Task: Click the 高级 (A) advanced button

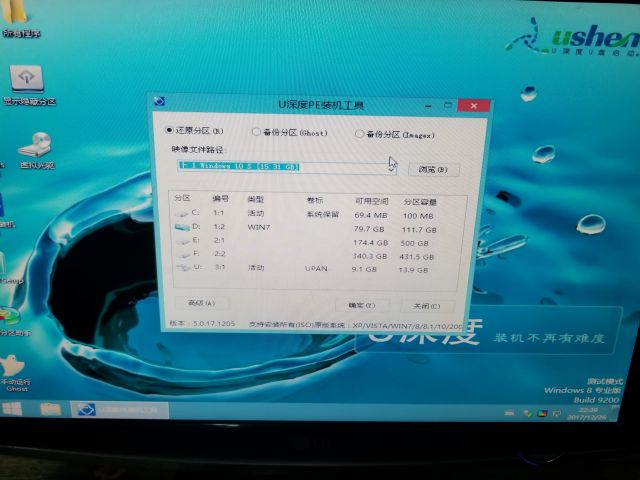Action: point(202,303)
